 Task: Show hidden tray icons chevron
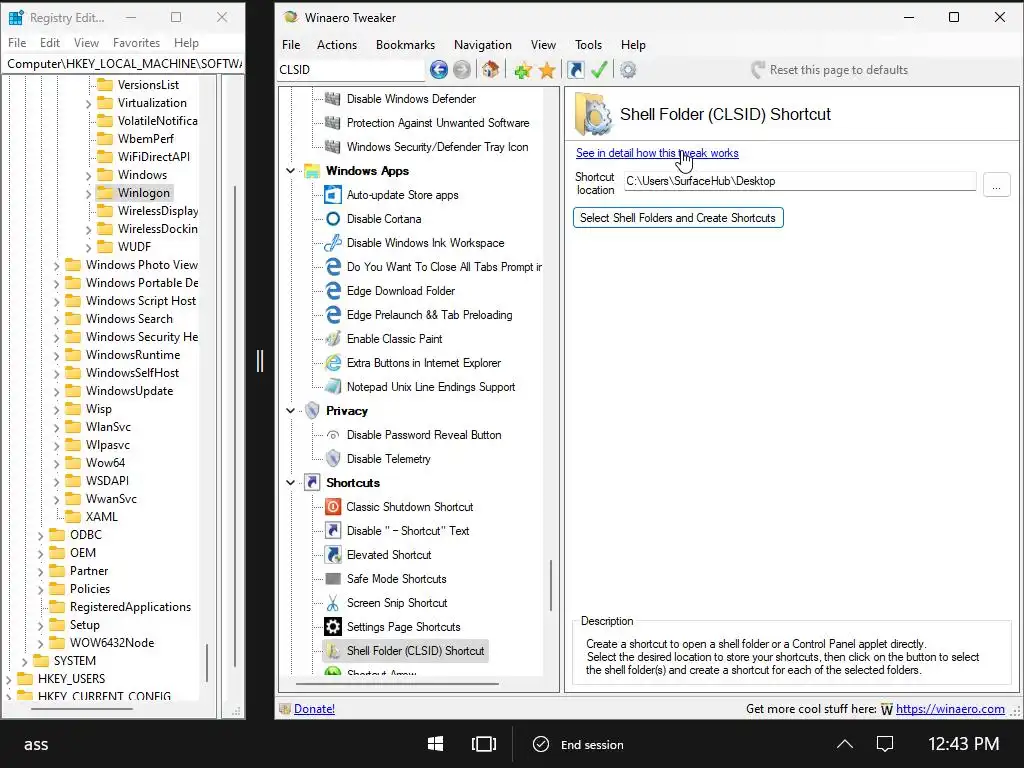pyautogui.click(x=844, y=744)
